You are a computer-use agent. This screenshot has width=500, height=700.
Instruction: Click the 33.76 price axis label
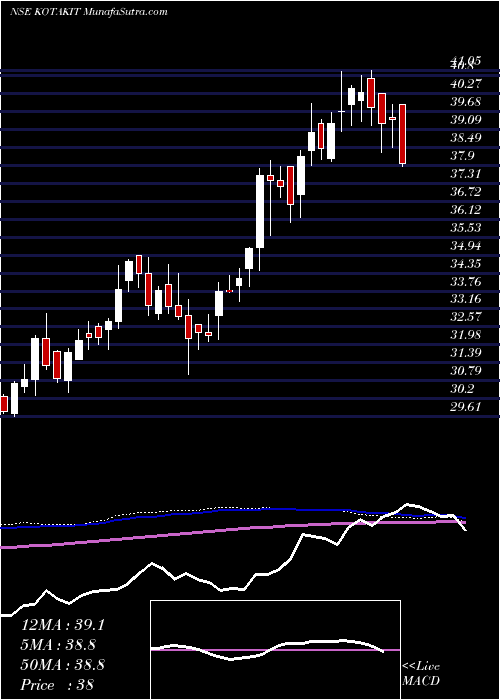click(x=466, y=281)
